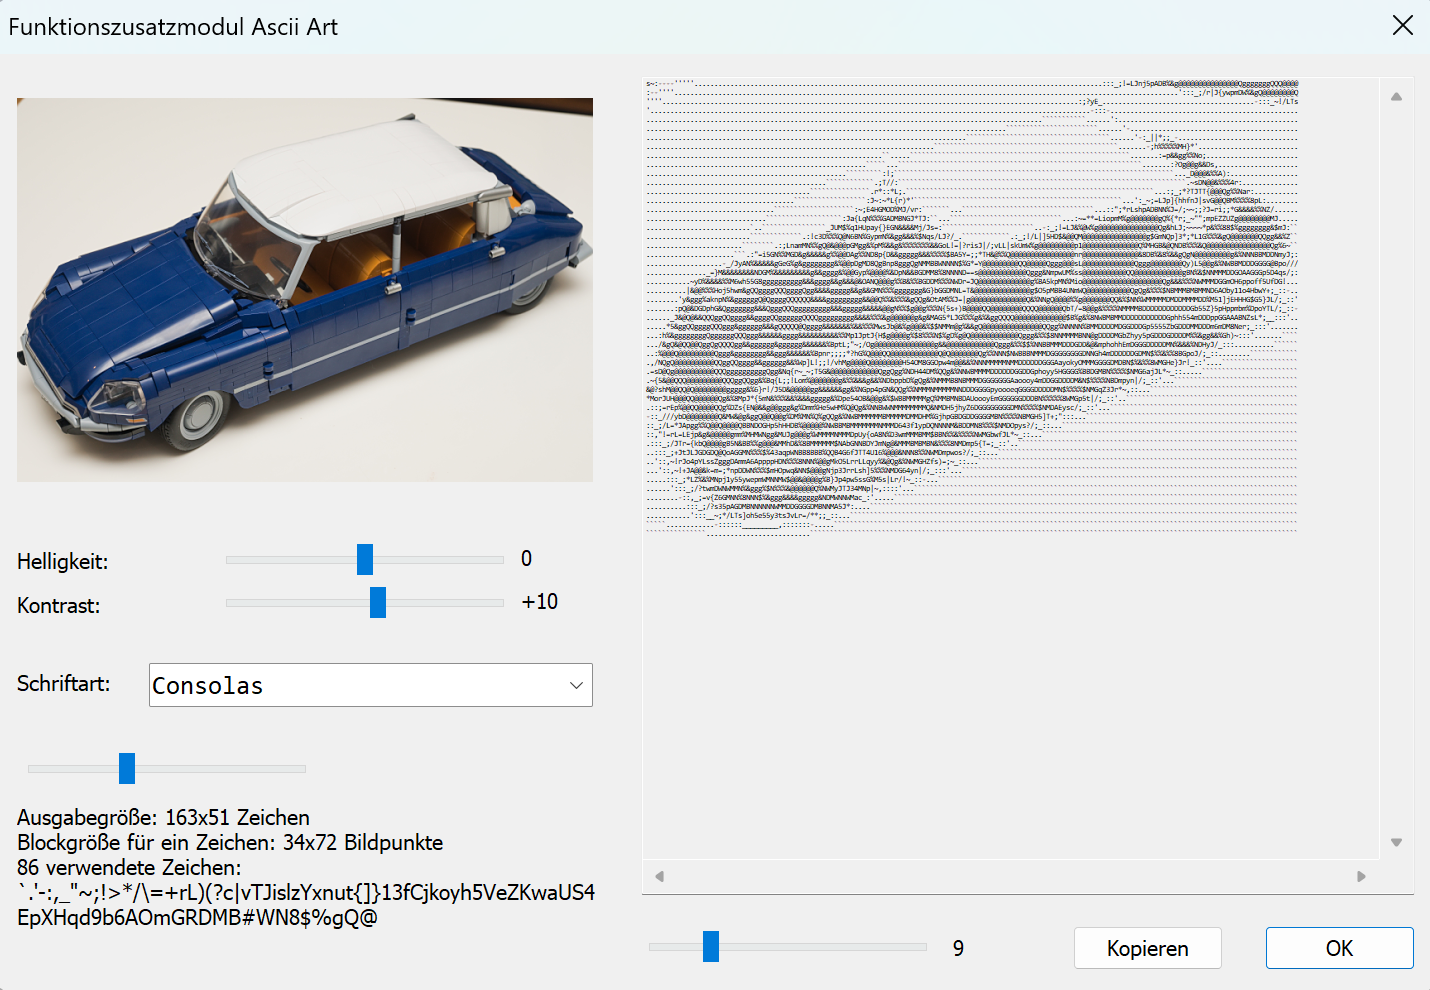This screenshot has height=990, width=1430.
Task: Click the Consolas font name field
Action: (350, 685)
